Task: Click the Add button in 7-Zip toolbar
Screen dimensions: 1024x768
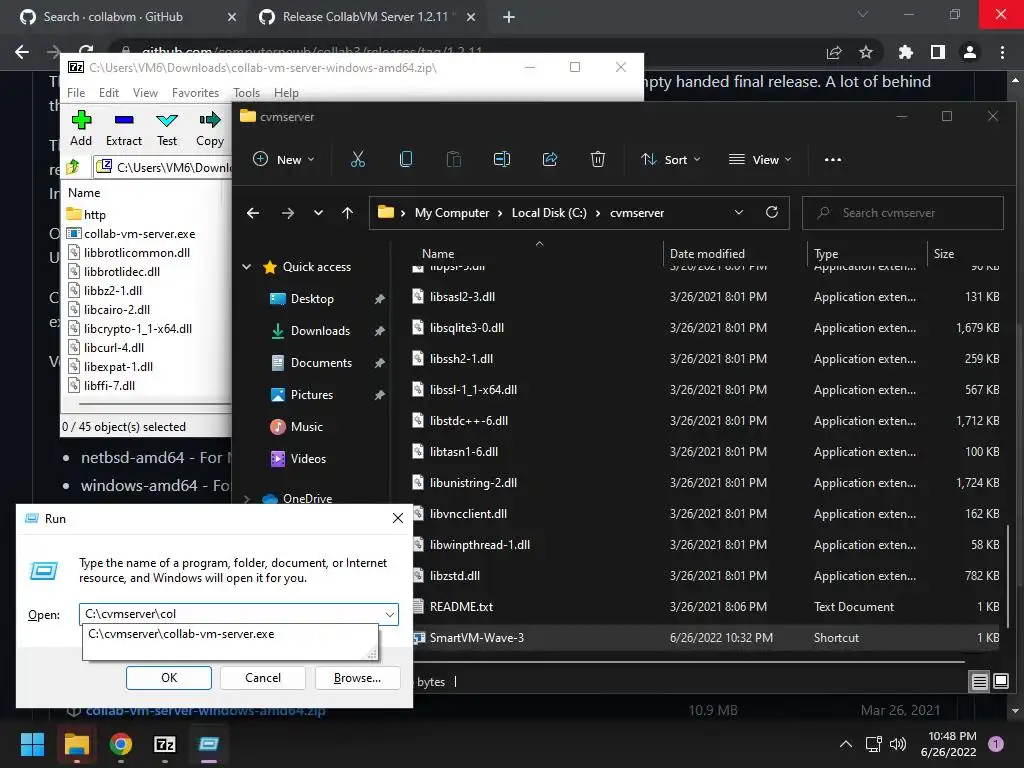Action: click(81, 128)
